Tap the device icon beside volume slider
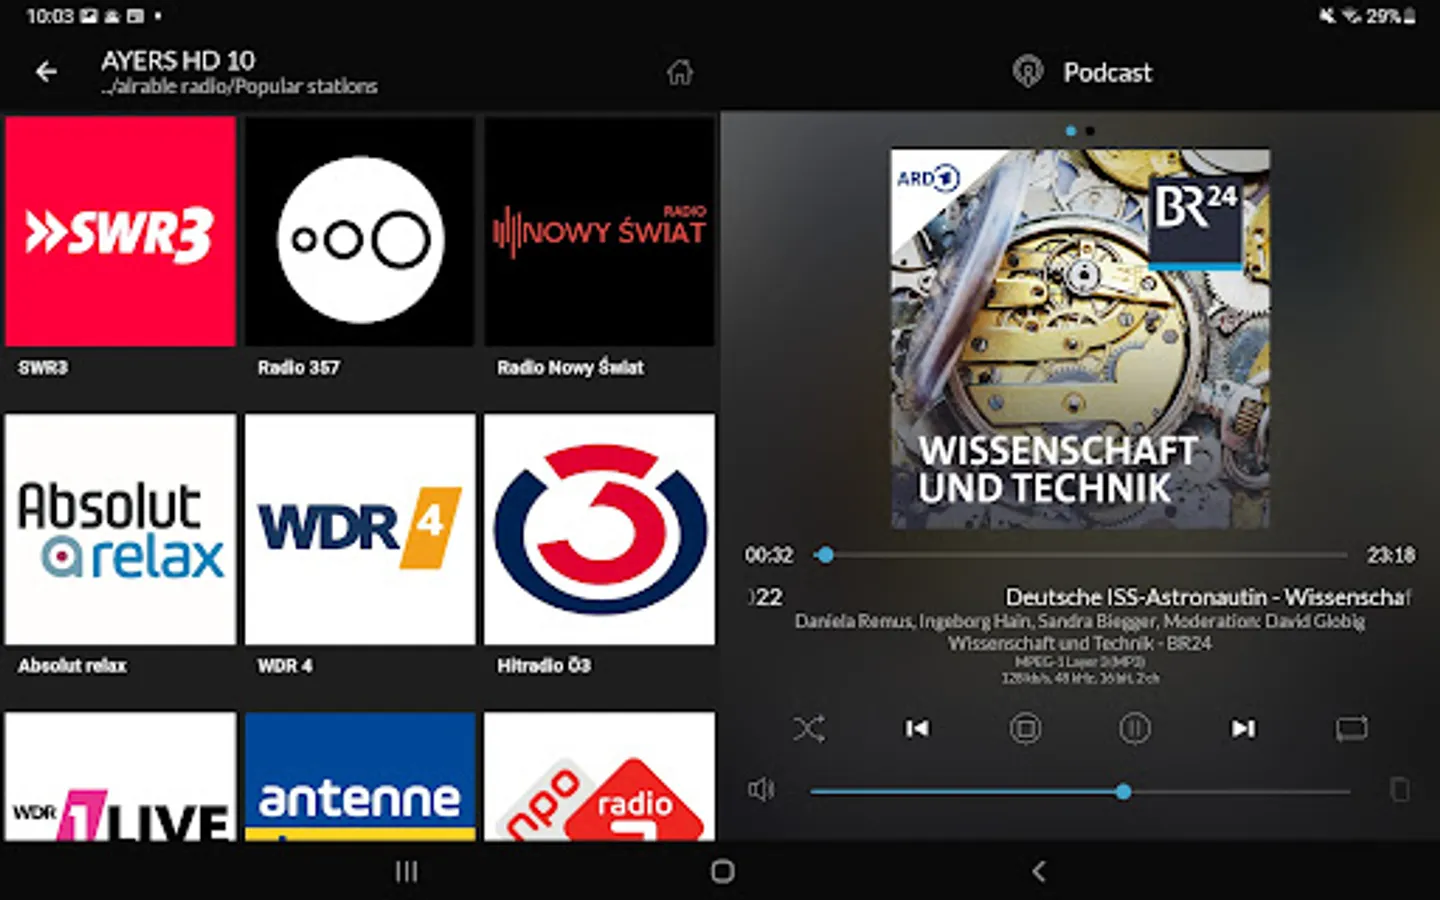 (1399, 790)
